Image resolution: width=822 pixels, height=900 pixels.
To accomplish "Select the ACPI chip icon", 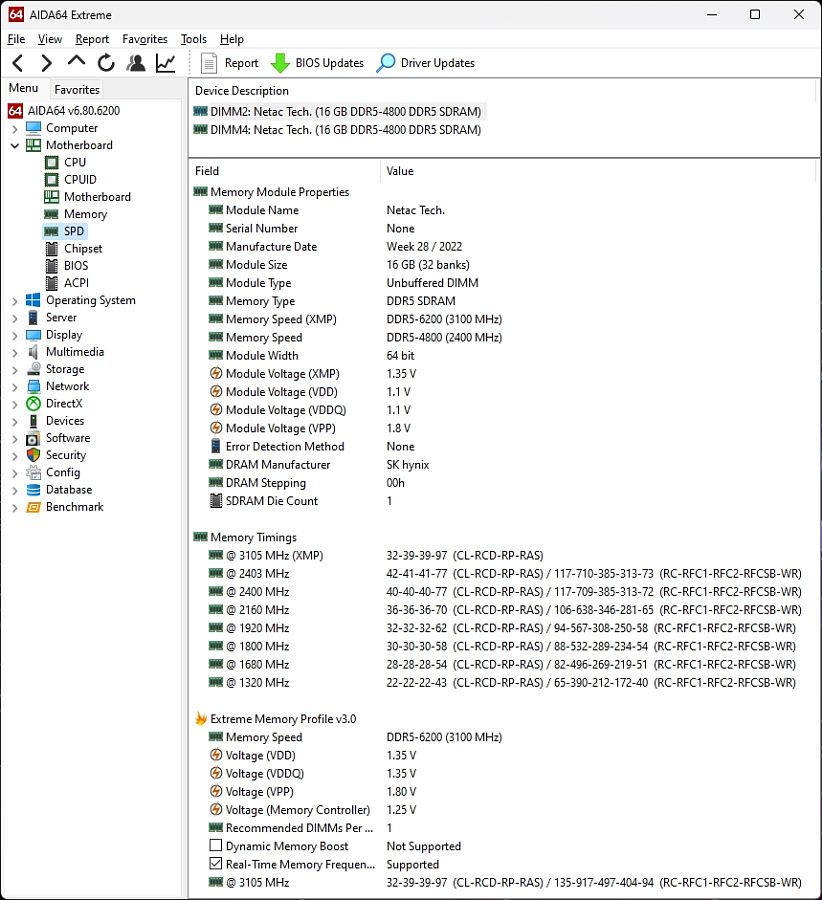I will point(52,283).
